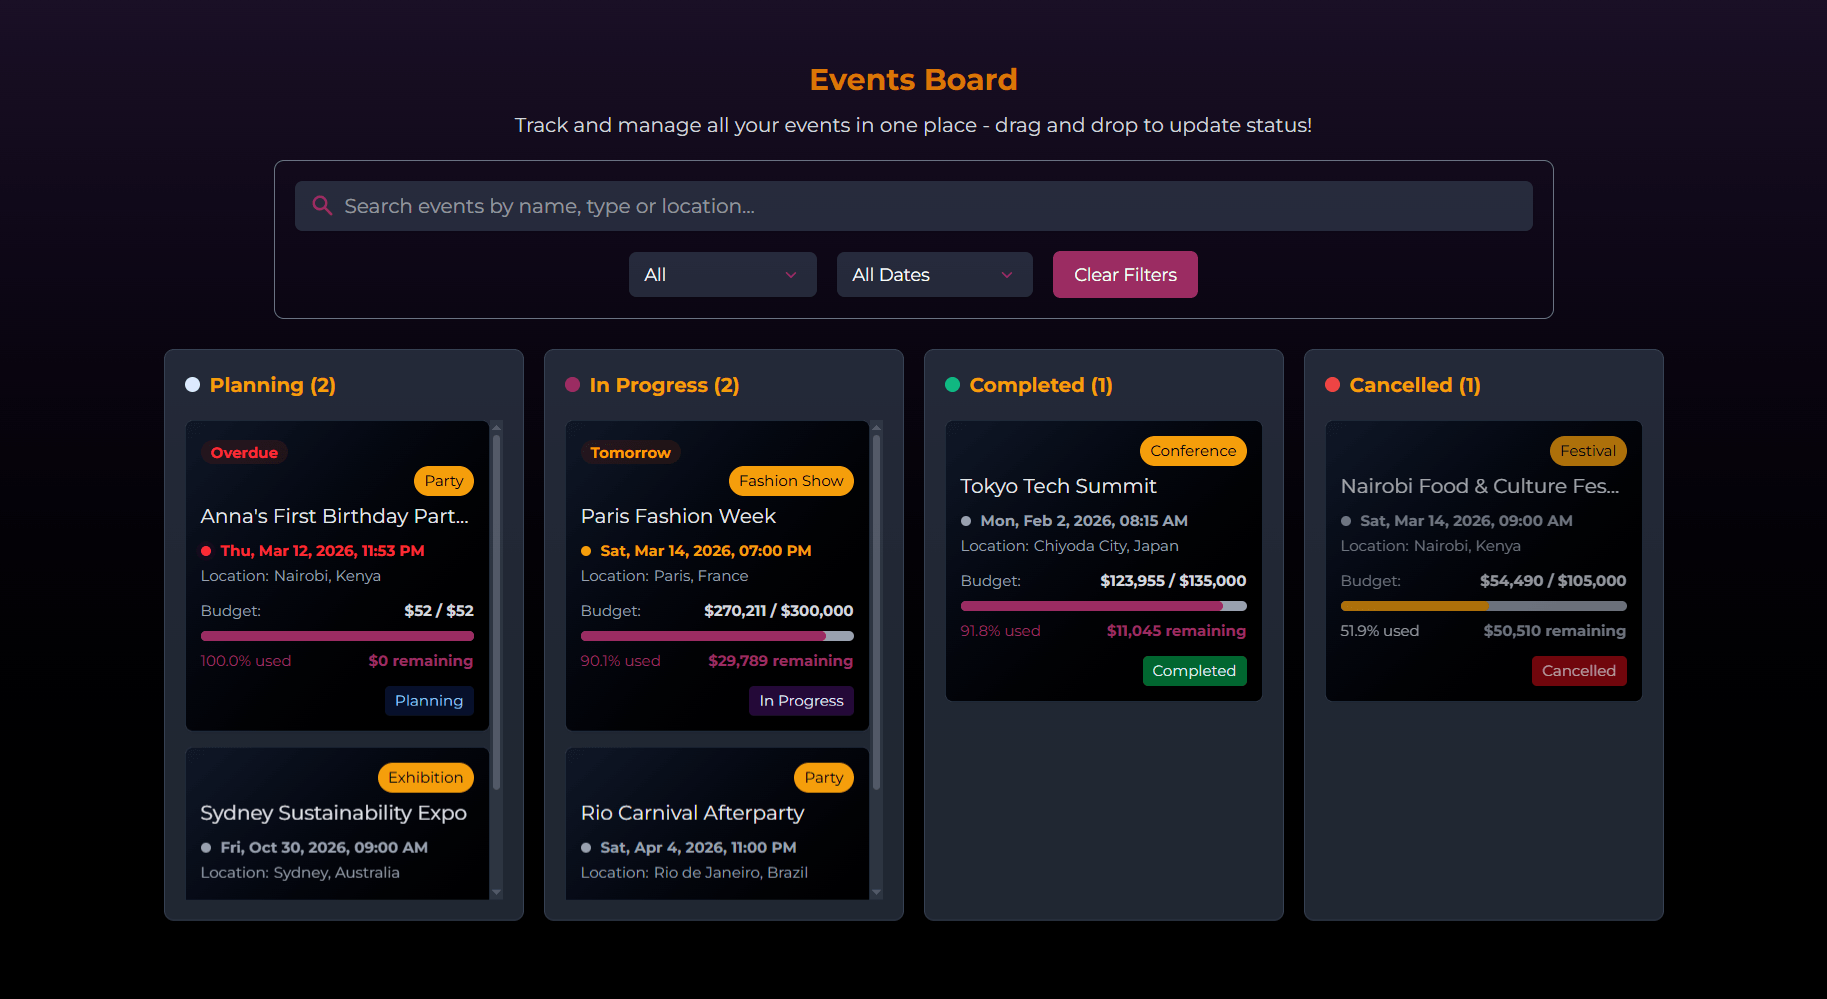Click the Tomorrow indicator on Paris Fashion Week

(x=630, y=452)
